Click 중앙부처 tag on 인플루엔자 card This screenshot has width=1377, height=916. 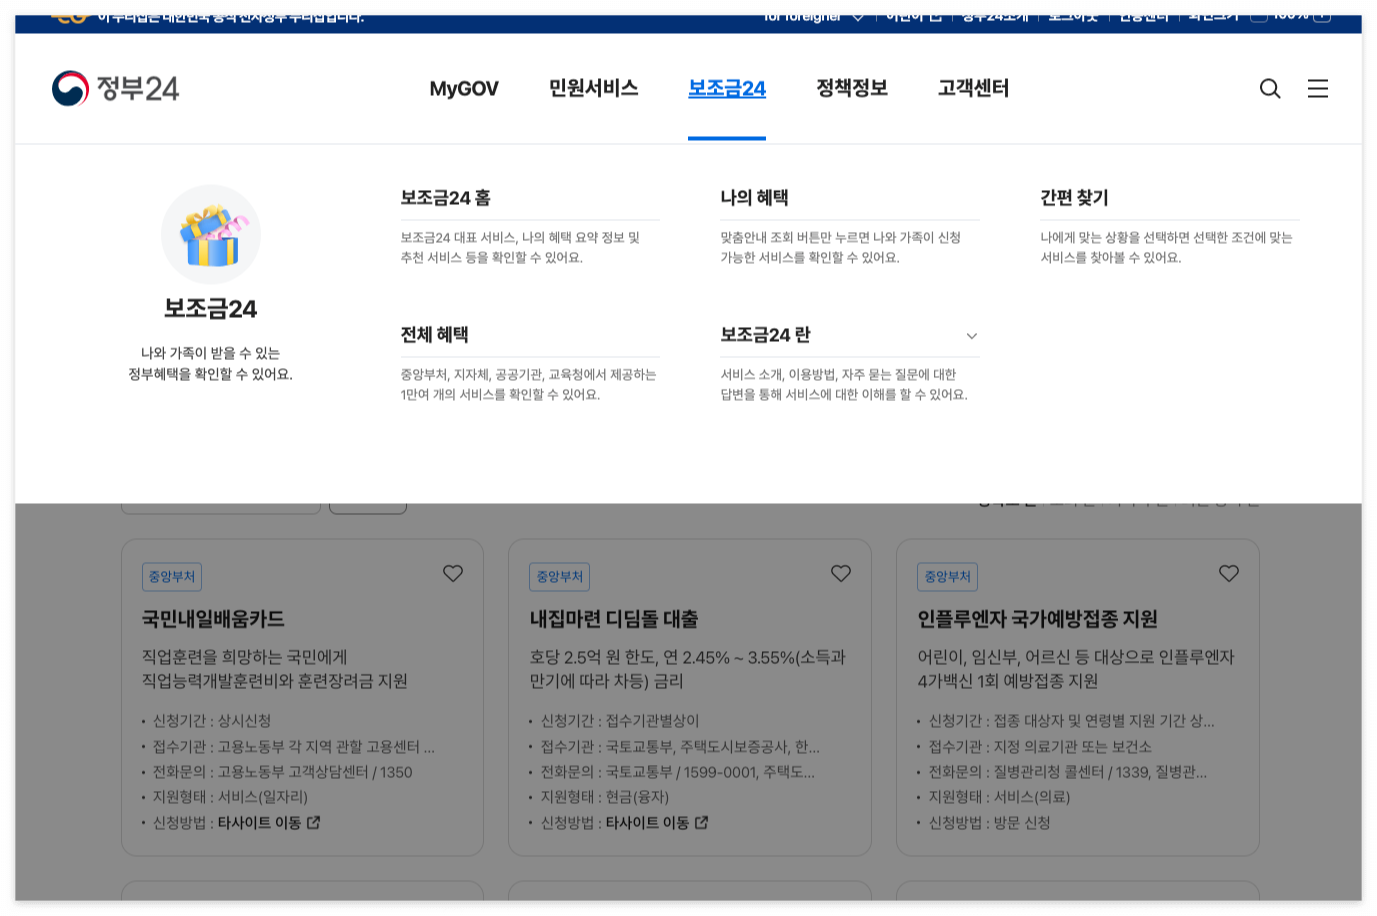coord(948,577)
